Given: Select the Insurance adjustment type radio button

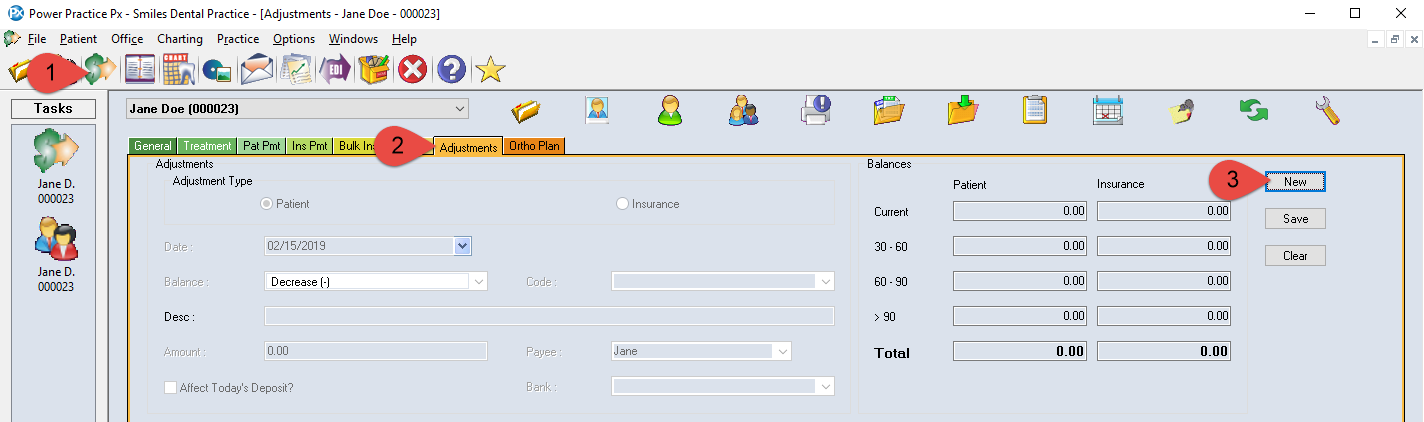Looking at the screenshot, I should pyautogui.click(x=623, y=204).
